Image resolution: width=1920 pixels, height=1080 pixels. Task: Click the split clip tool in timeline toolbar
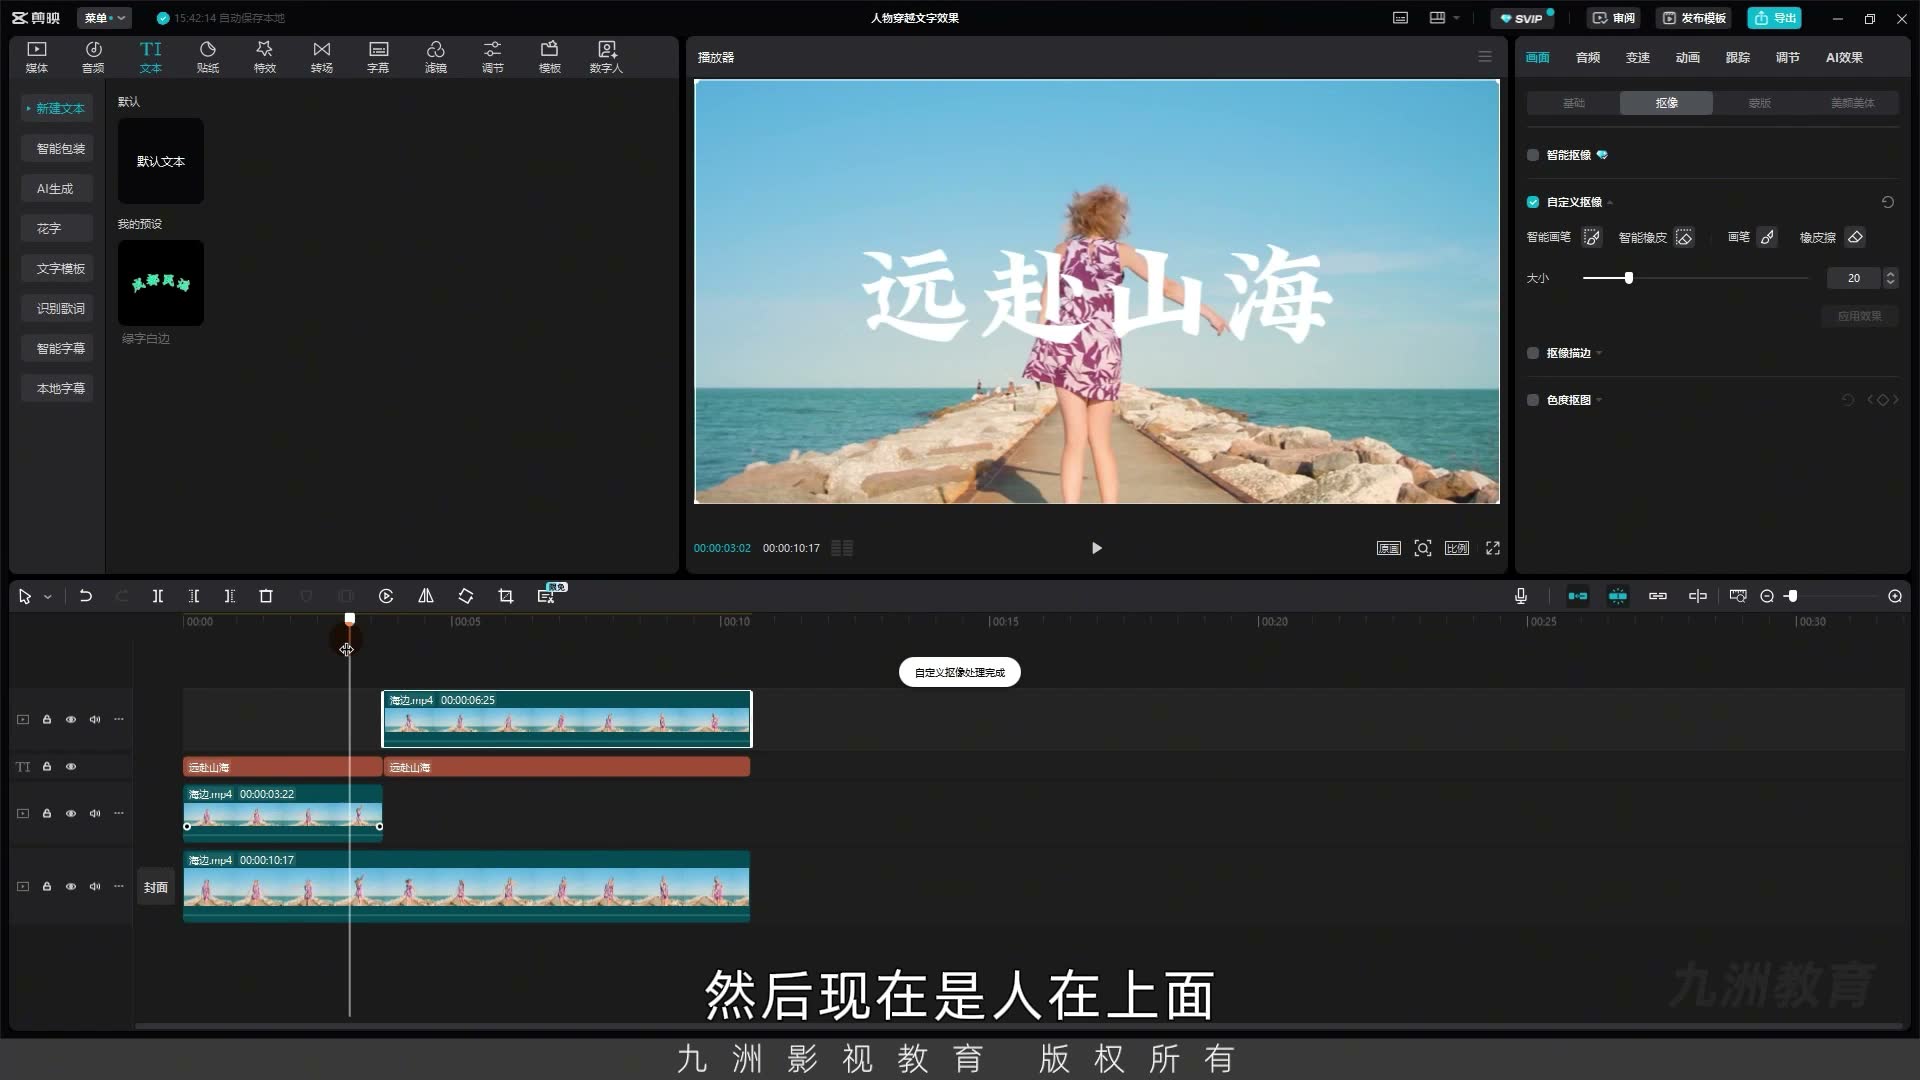(158, 596)
